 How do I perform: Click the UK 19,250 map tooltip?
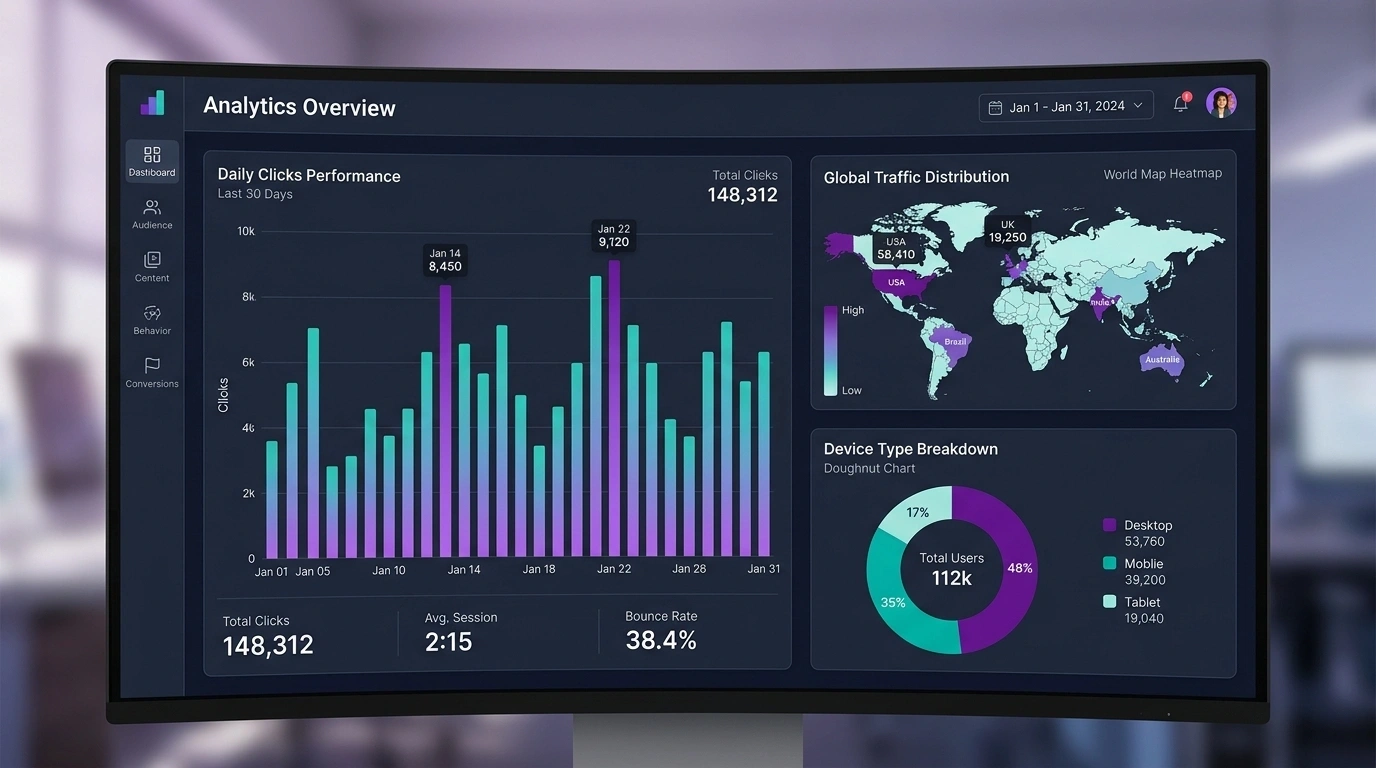tap(1007, 231)
